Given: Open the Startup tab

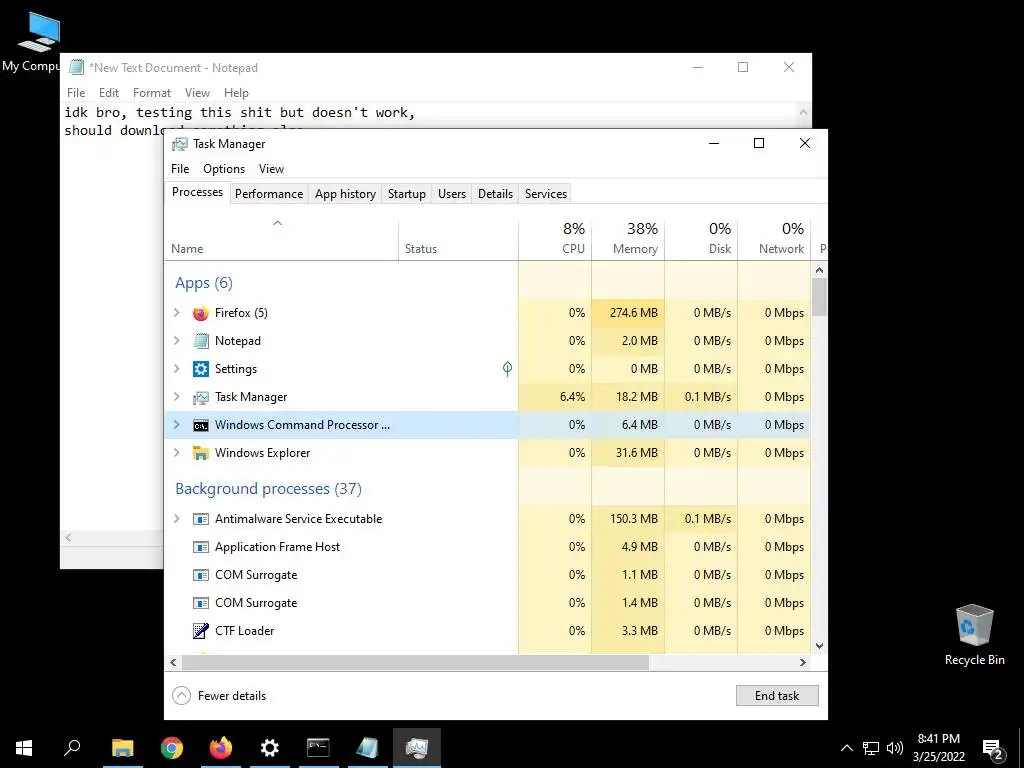Looking at the screenshot, I should 407,194.
